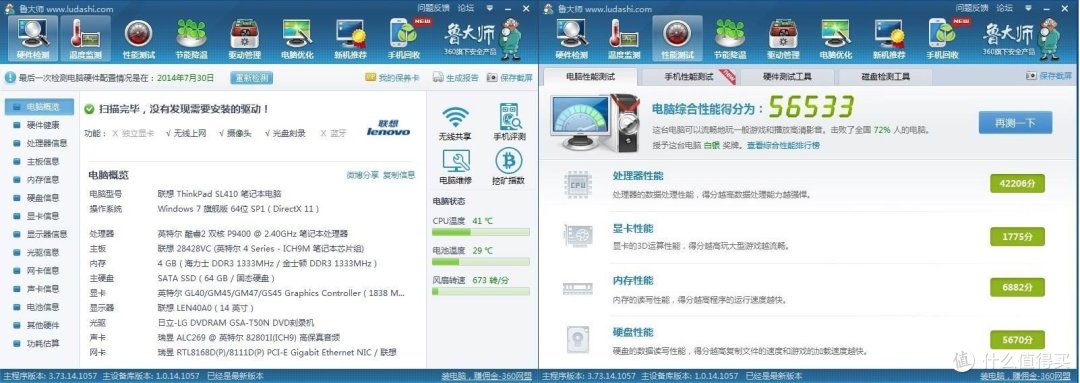1080x383 pixels.
Task: Select 电脑优化 in the right window toolbar
Action: [x=837, y=39]
